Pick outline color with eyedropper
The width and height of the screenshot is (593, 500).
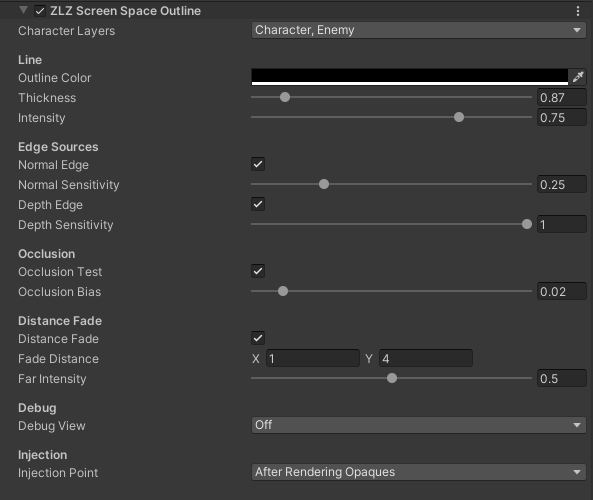coord(577,77)
